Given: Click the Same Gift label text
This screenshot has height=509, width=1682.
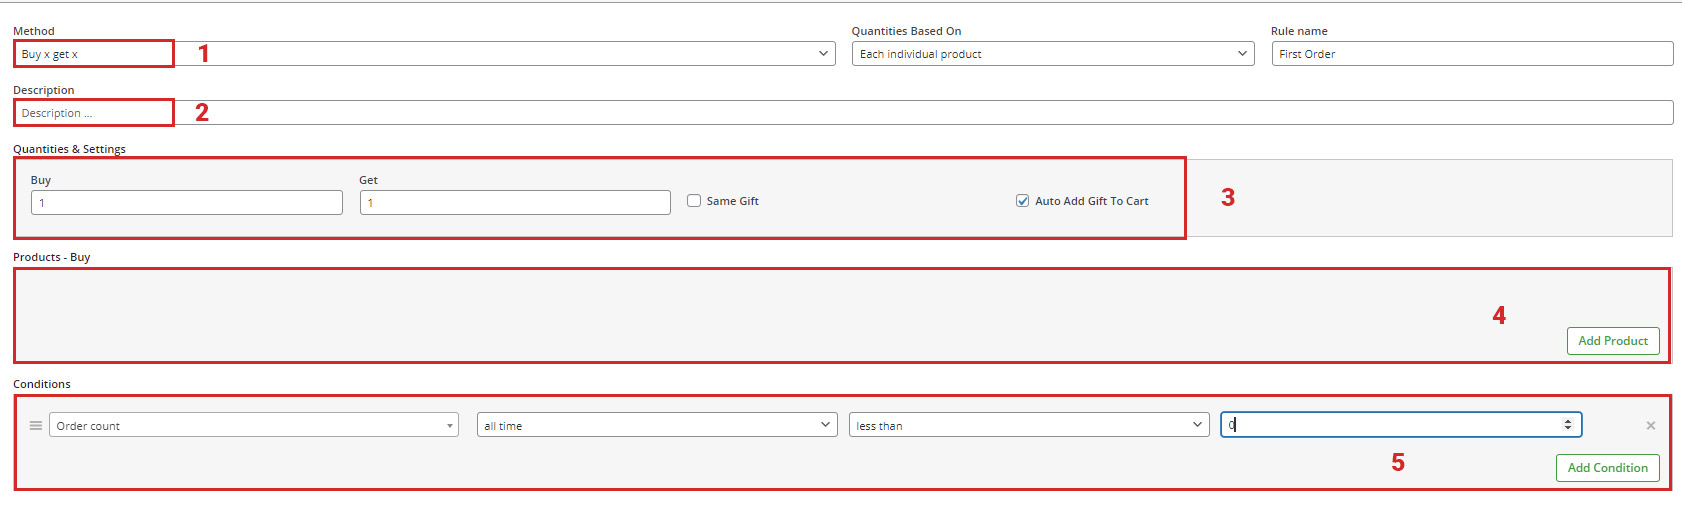Looking at the screenshot, I should [732, 201].
